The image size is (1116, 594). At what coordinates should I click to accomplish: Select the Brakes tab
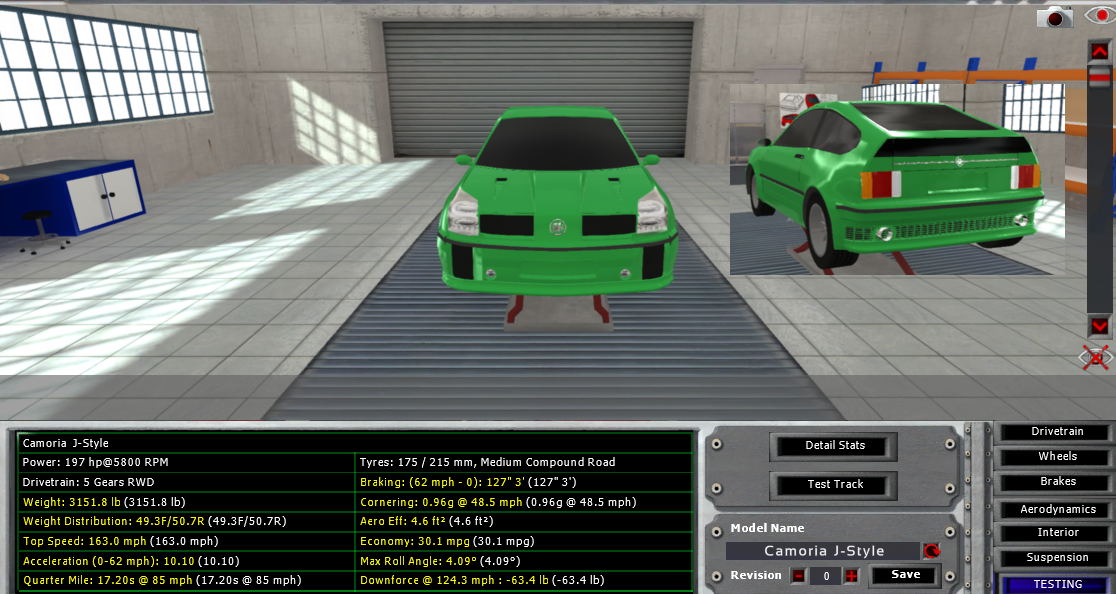[1057, 482]
